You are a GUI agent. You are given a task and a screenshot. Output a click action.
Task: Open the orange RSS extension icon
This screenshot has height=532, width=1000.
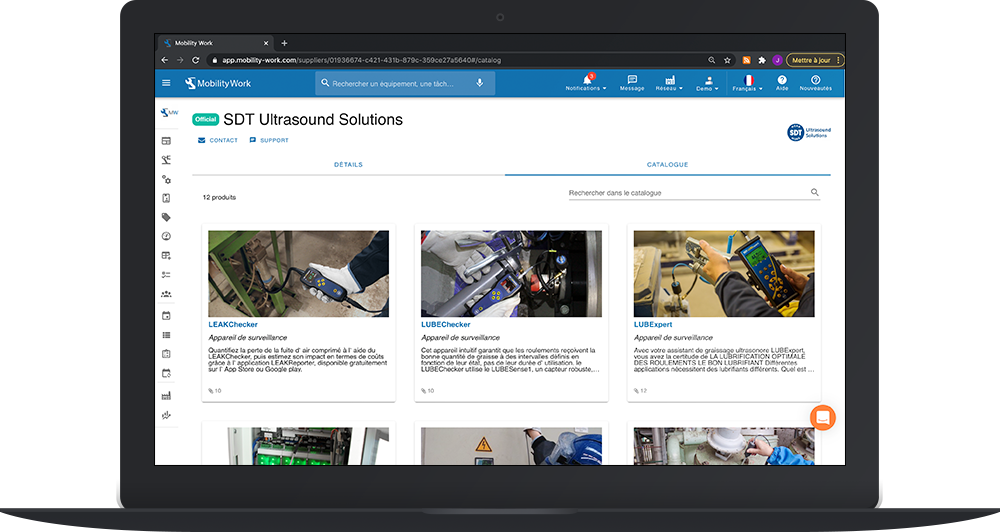pyautogui.click(x=746, y=60)
